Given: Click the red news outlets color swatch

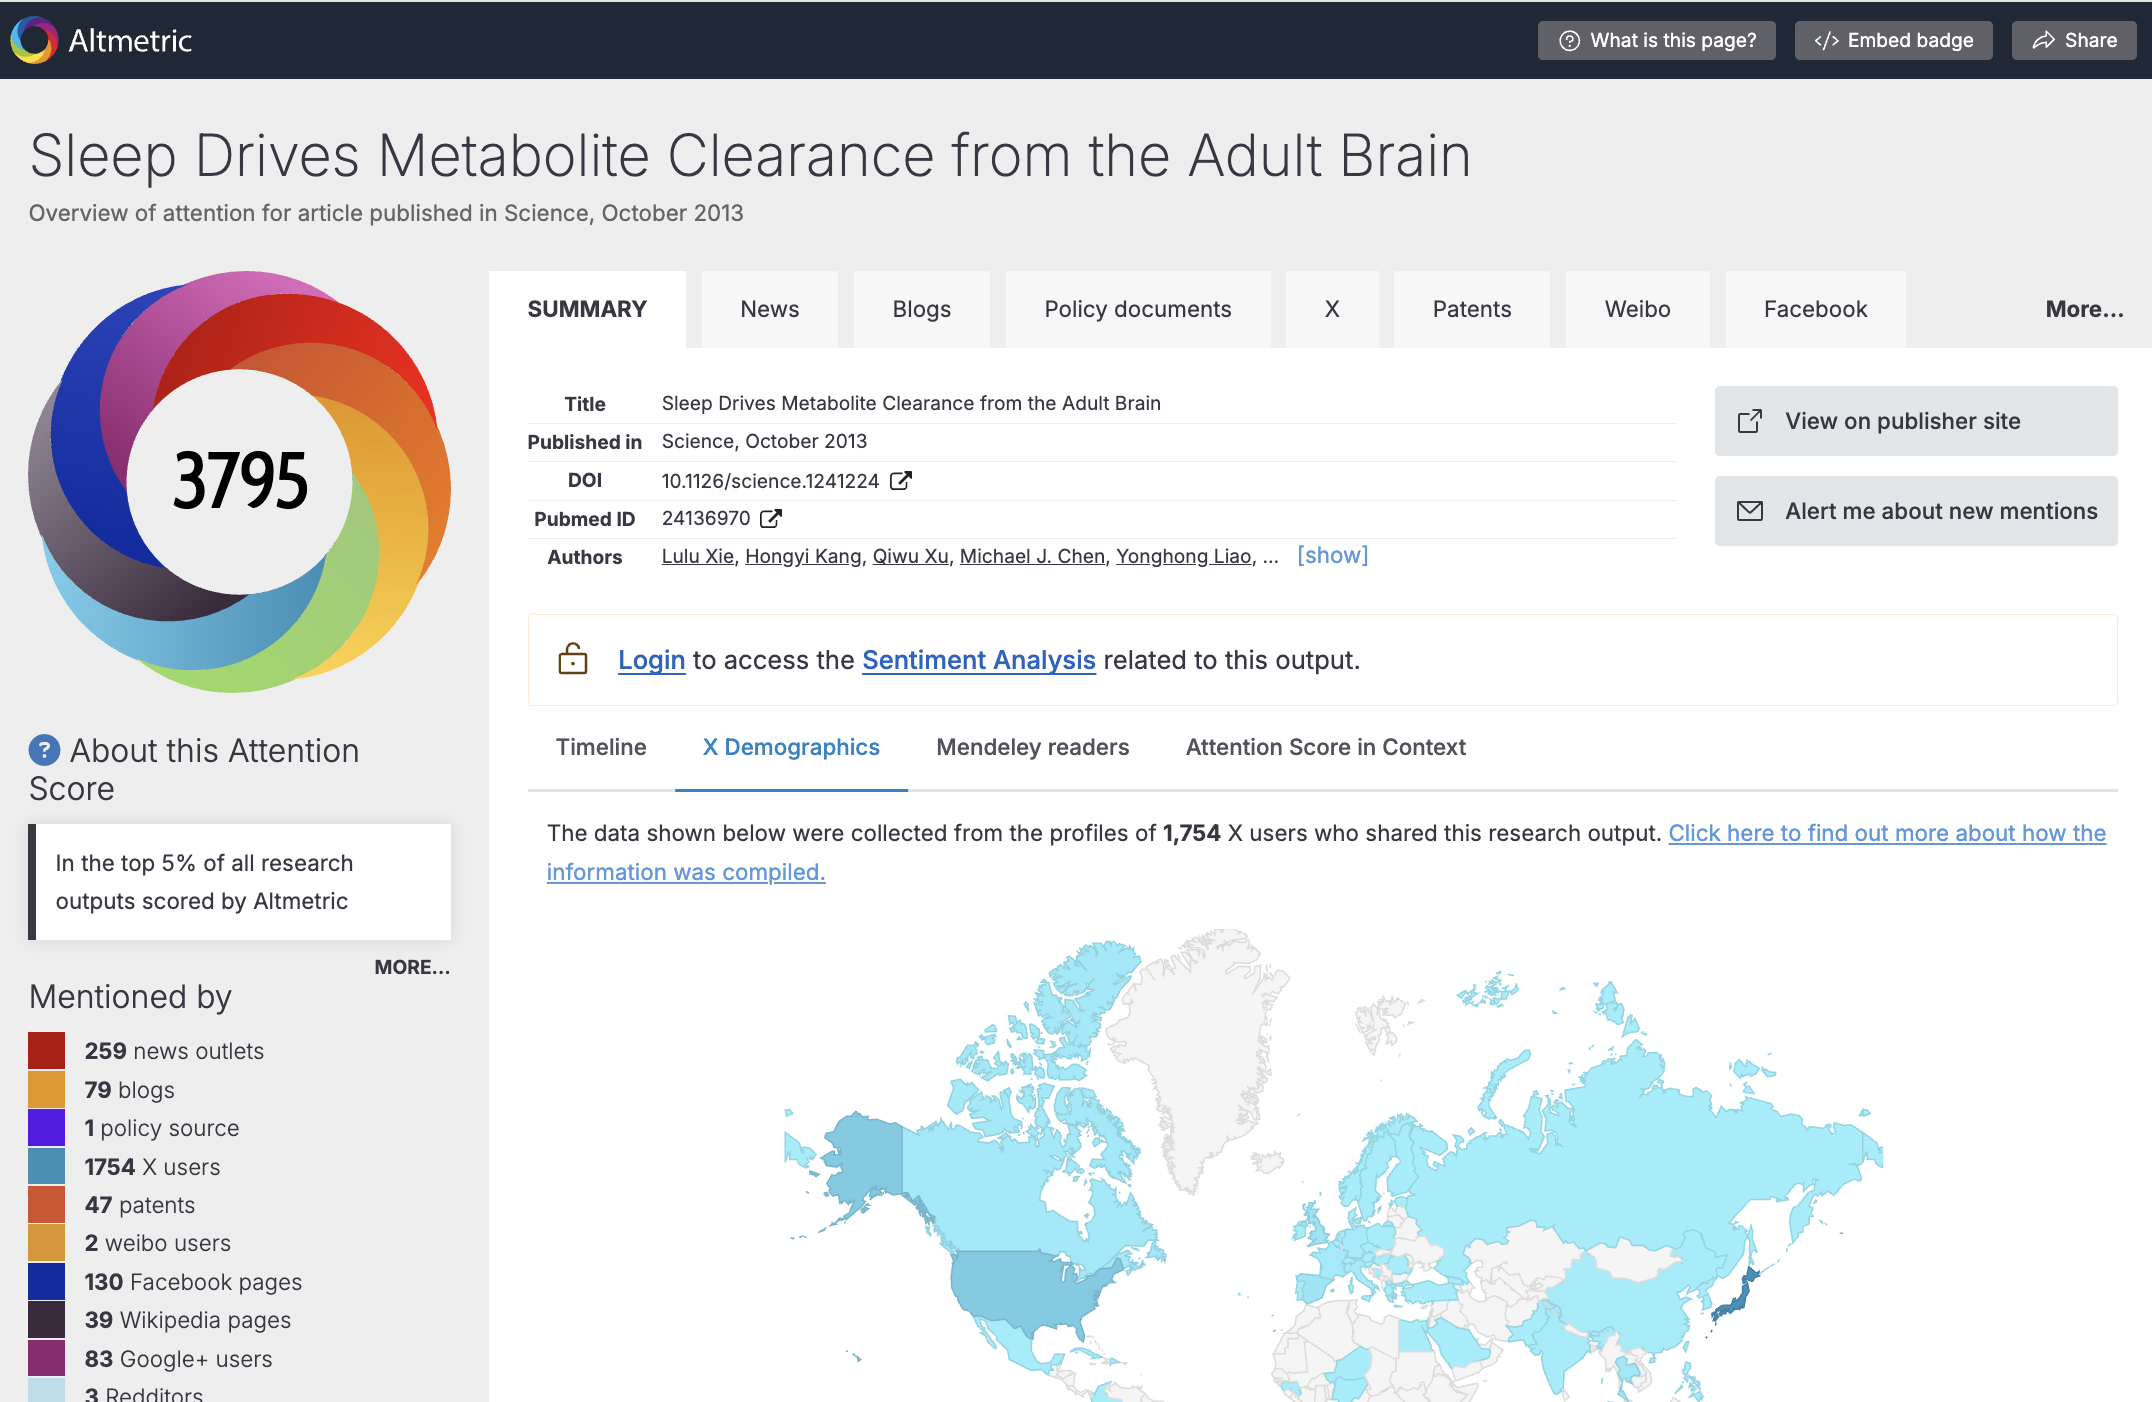Looking at the screenshot, I should (47, 1051).
